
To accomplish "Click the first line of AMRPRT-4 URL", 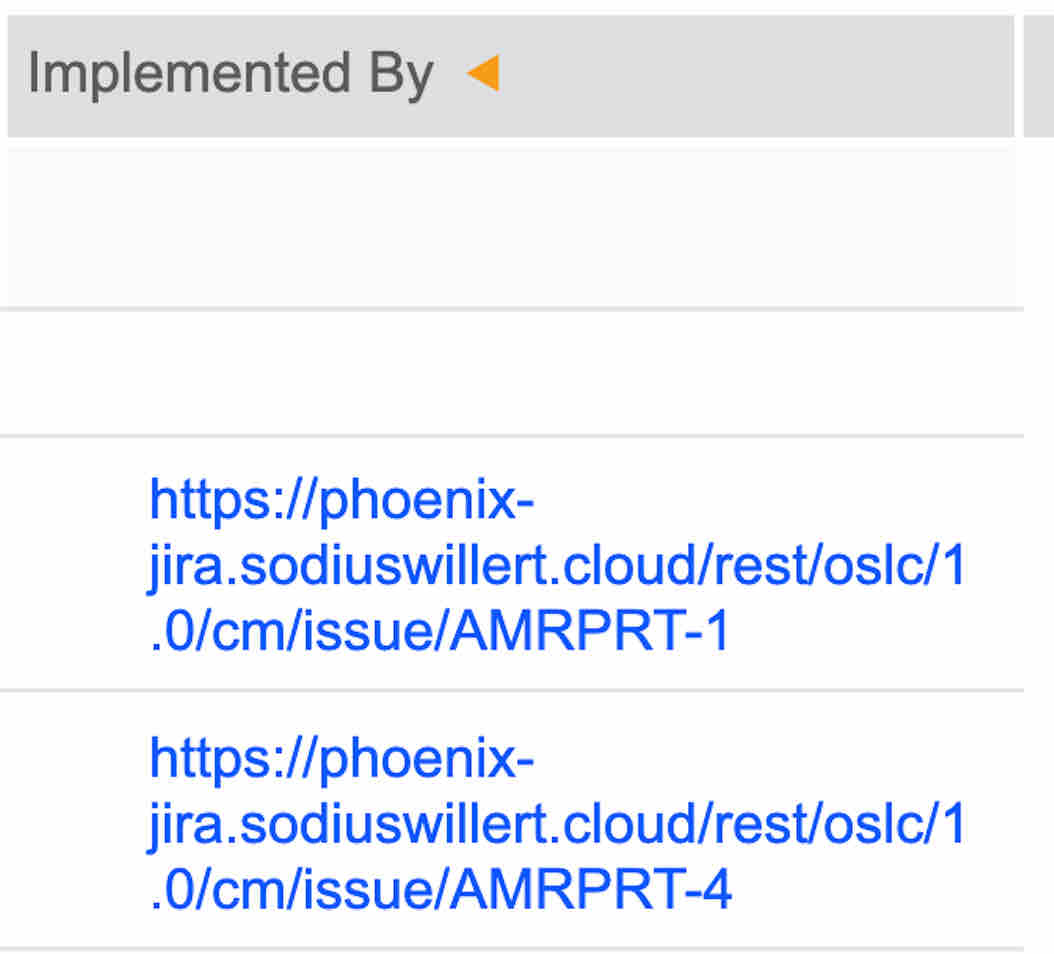I will click(341, 759).
